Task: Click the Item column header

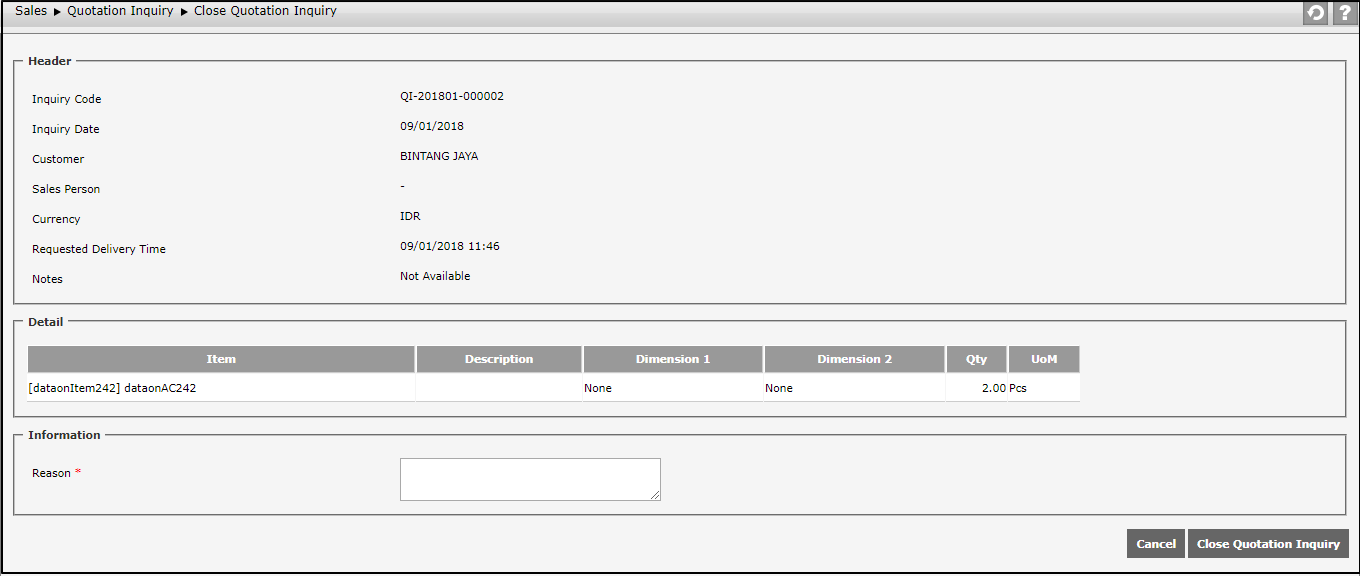Action: [x=221, y=359]
